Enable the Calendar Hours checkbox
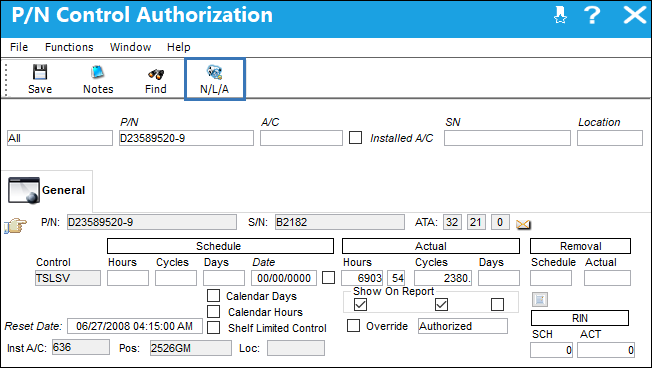This screenshot has height=368, width=652. [213, 311]
